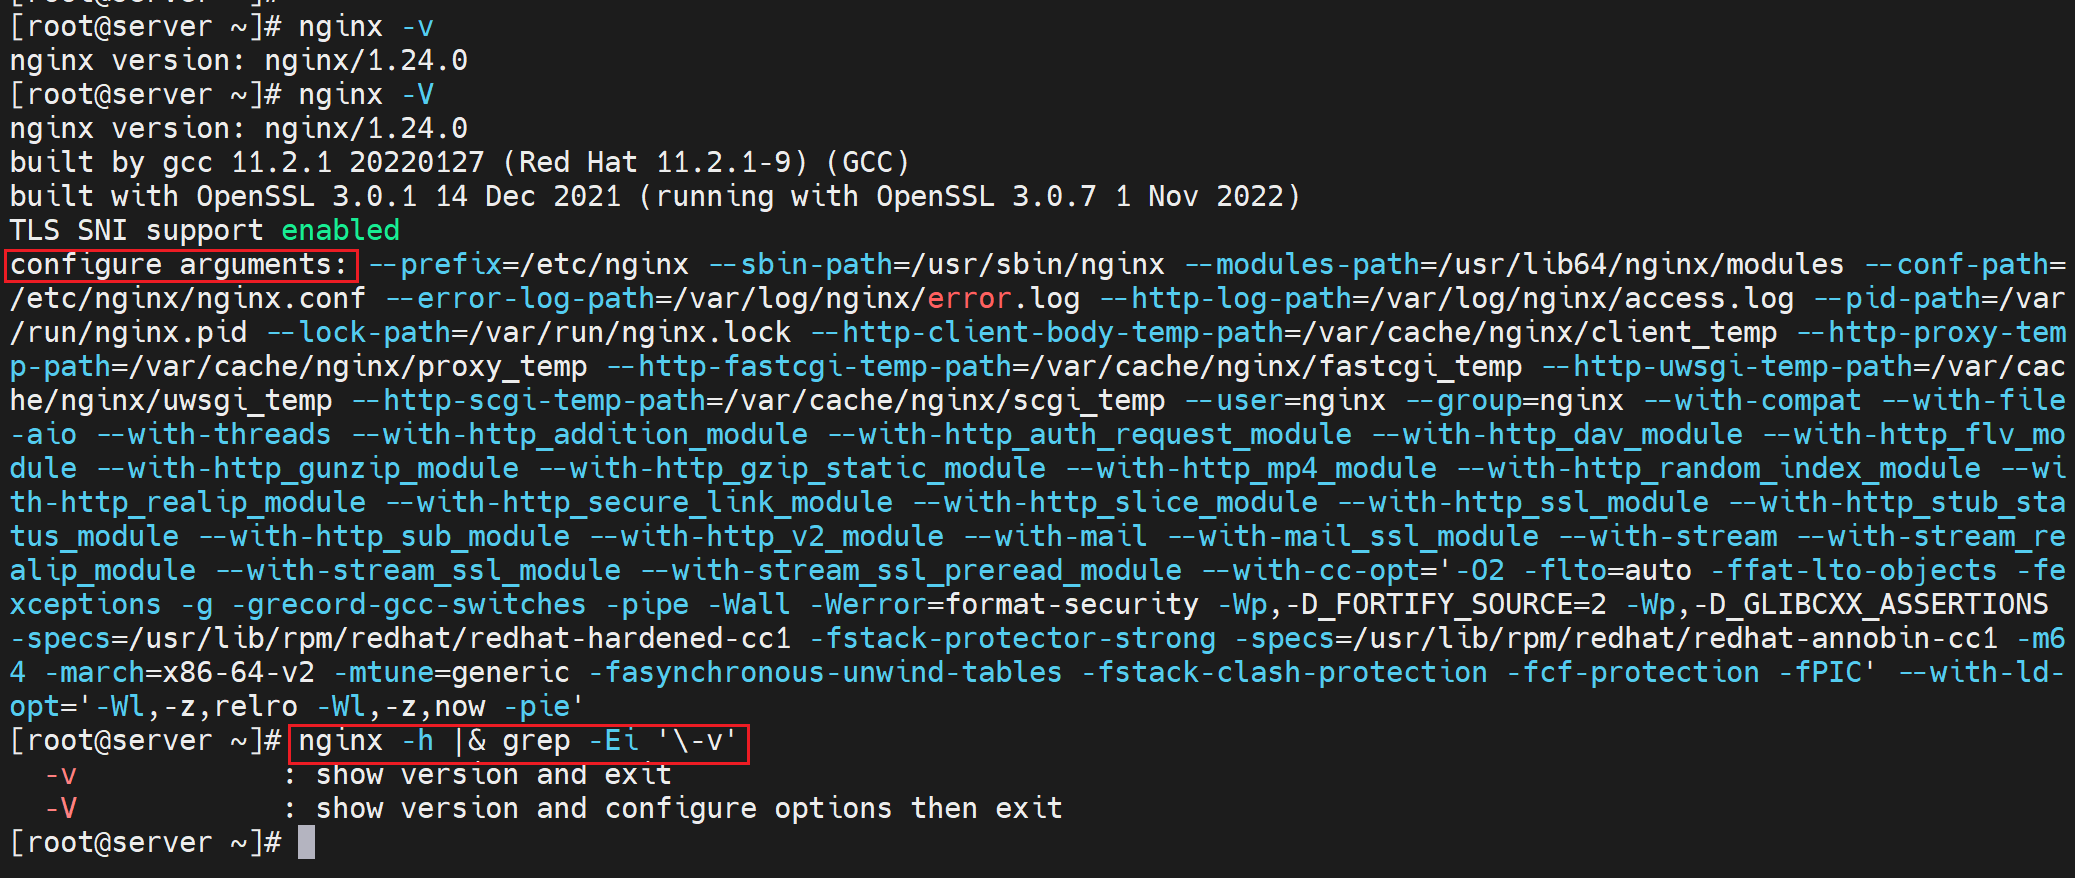Image resolution: width=2075 pixels, height=878 pixels.
Task: Click the terminal cursor at the last prompt
Action: pyautogui.click(x=306, y=842)
